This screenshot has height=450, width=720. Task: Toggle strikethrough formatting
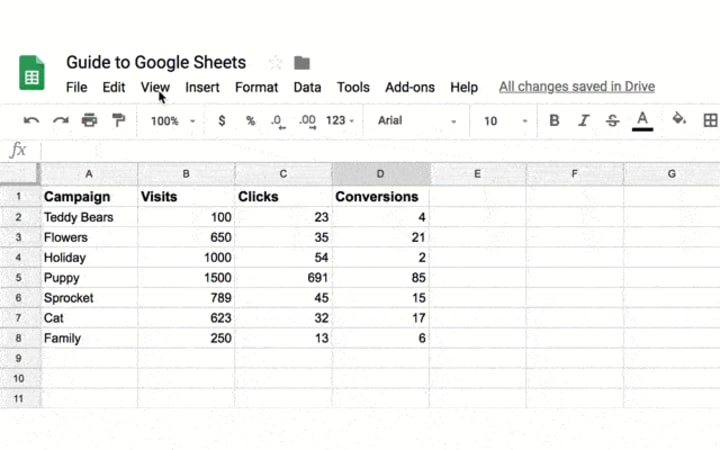pyautogui.click(x=612, y=121)
